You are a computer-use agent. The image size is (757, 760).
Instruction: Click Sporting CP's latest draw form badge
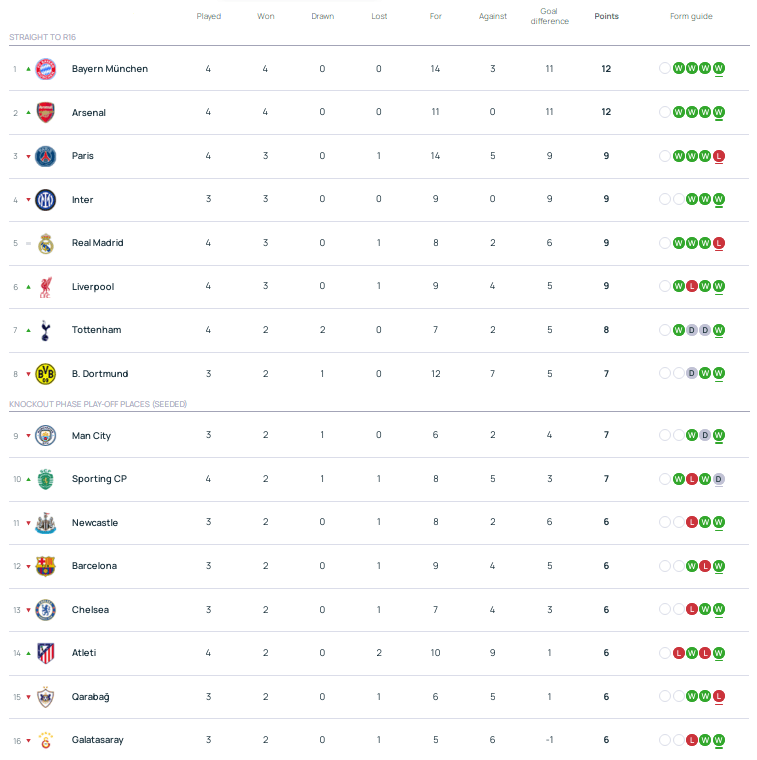click(719, 479)
